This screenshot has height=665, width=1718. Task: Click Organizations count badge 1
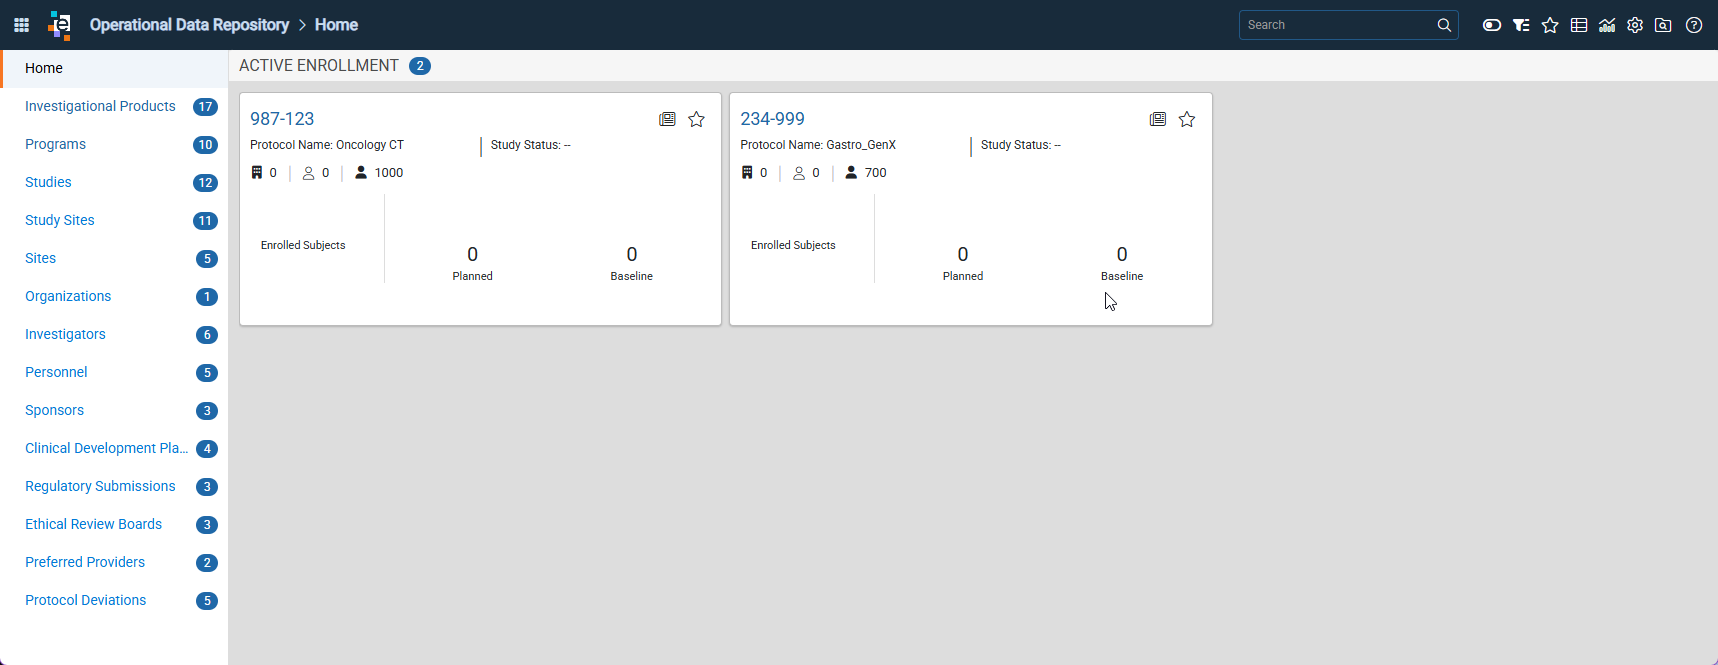tap(207, 297)
